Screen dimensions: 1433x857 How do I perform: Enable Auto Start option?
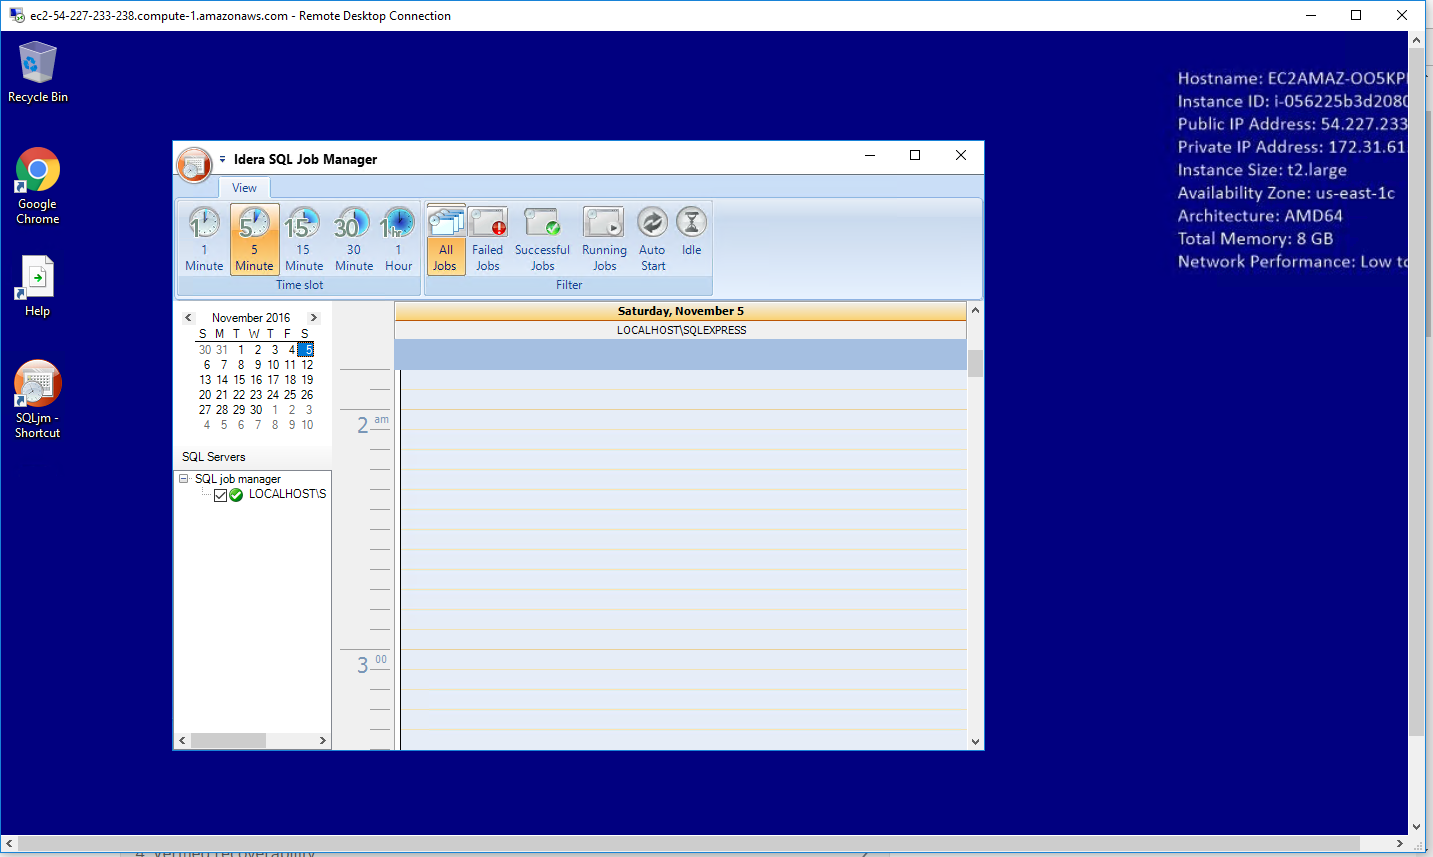[x=652, y=239]
